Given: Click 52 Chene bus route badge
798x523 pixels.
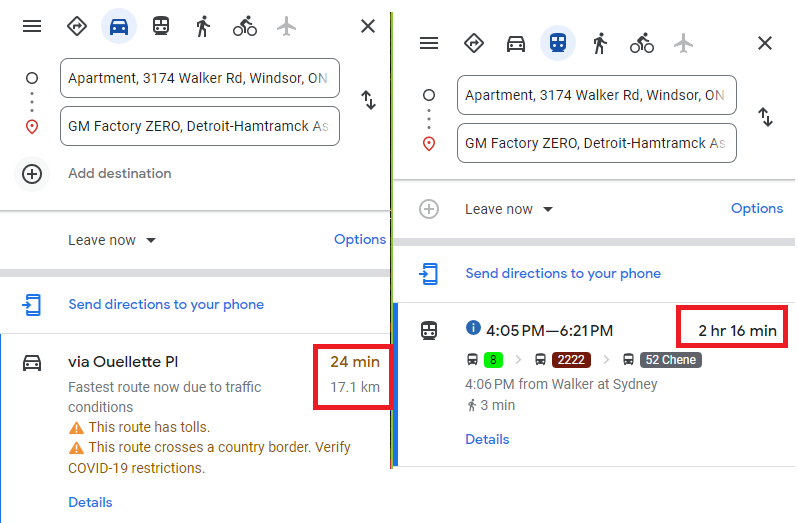Looking at the screenshot, I should (x=671, y=360).
